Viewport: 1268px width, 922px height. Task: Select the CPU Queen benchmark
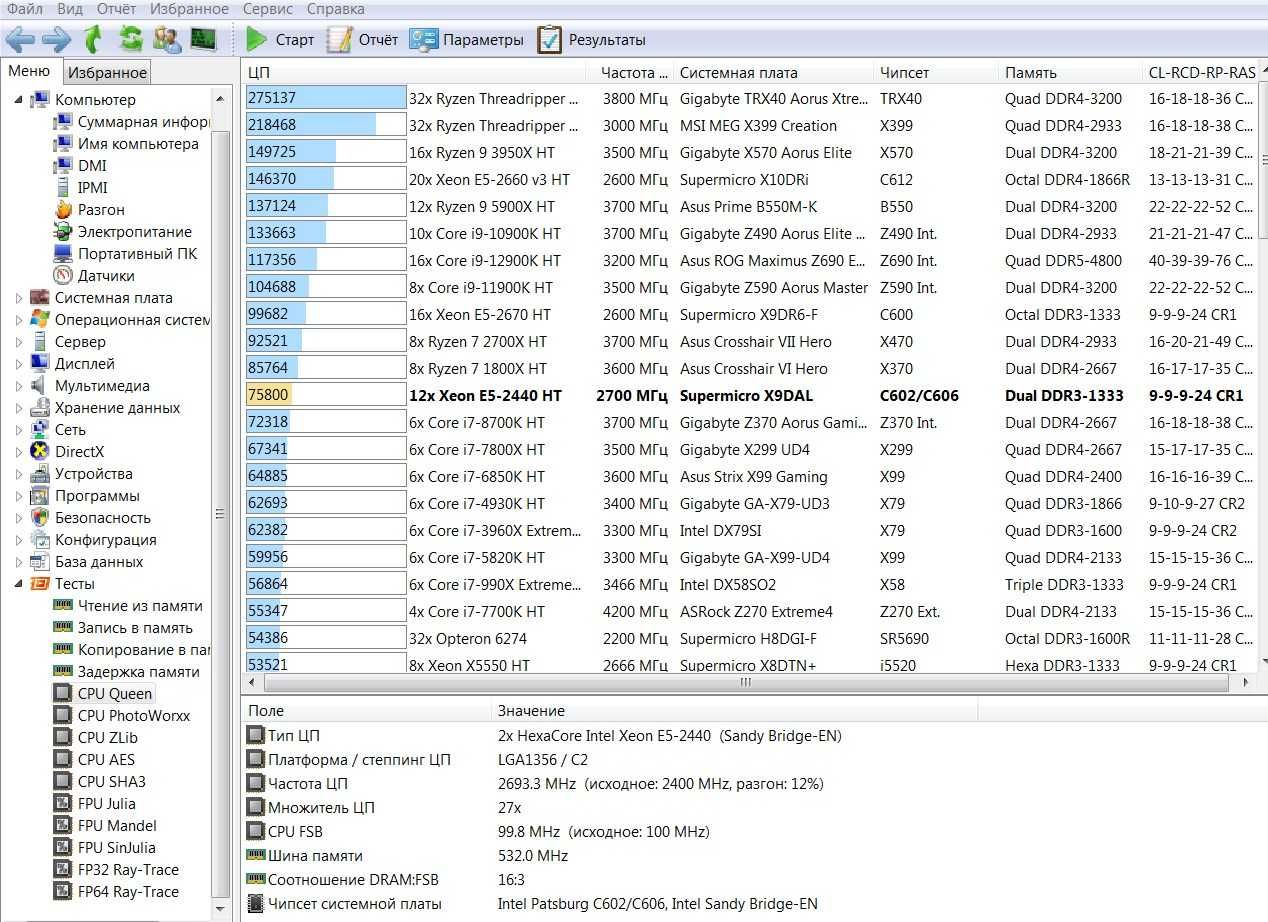[103, 694]
